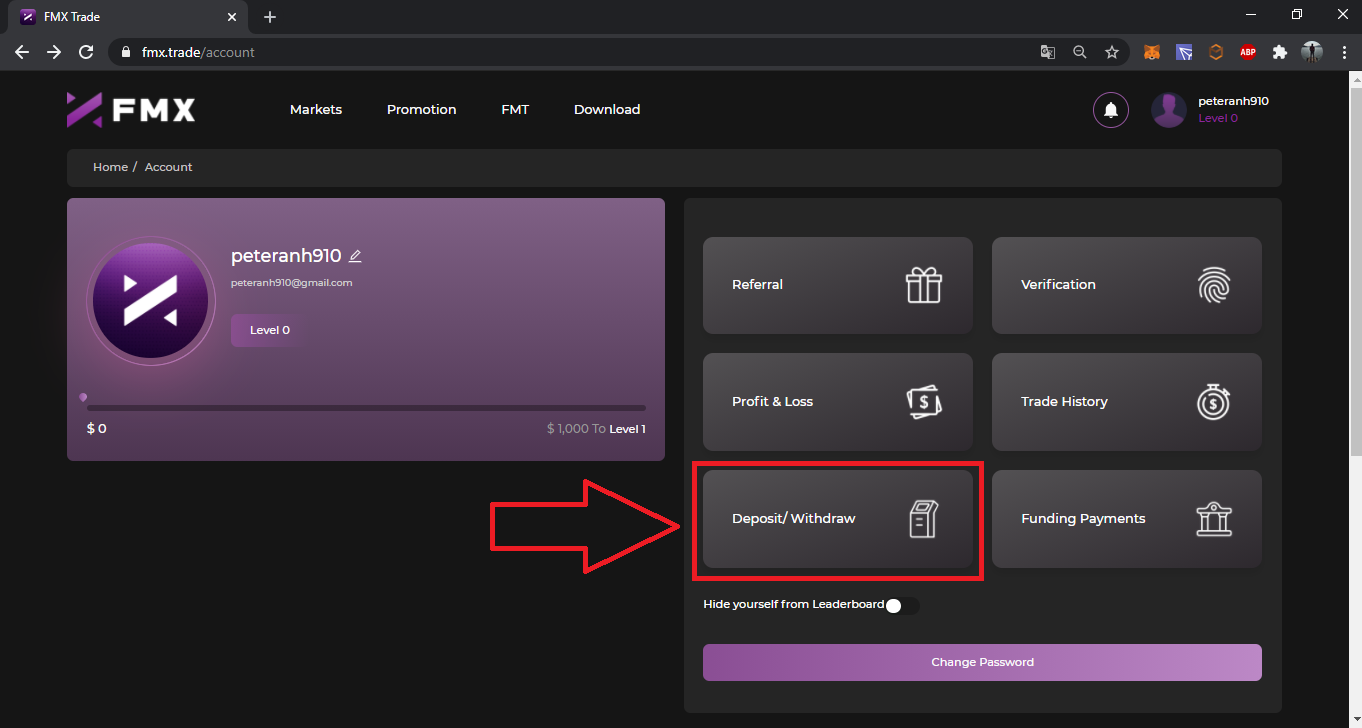Go forward using browser forward arrow
1362x728 pixels.
(x=54, y=52)
